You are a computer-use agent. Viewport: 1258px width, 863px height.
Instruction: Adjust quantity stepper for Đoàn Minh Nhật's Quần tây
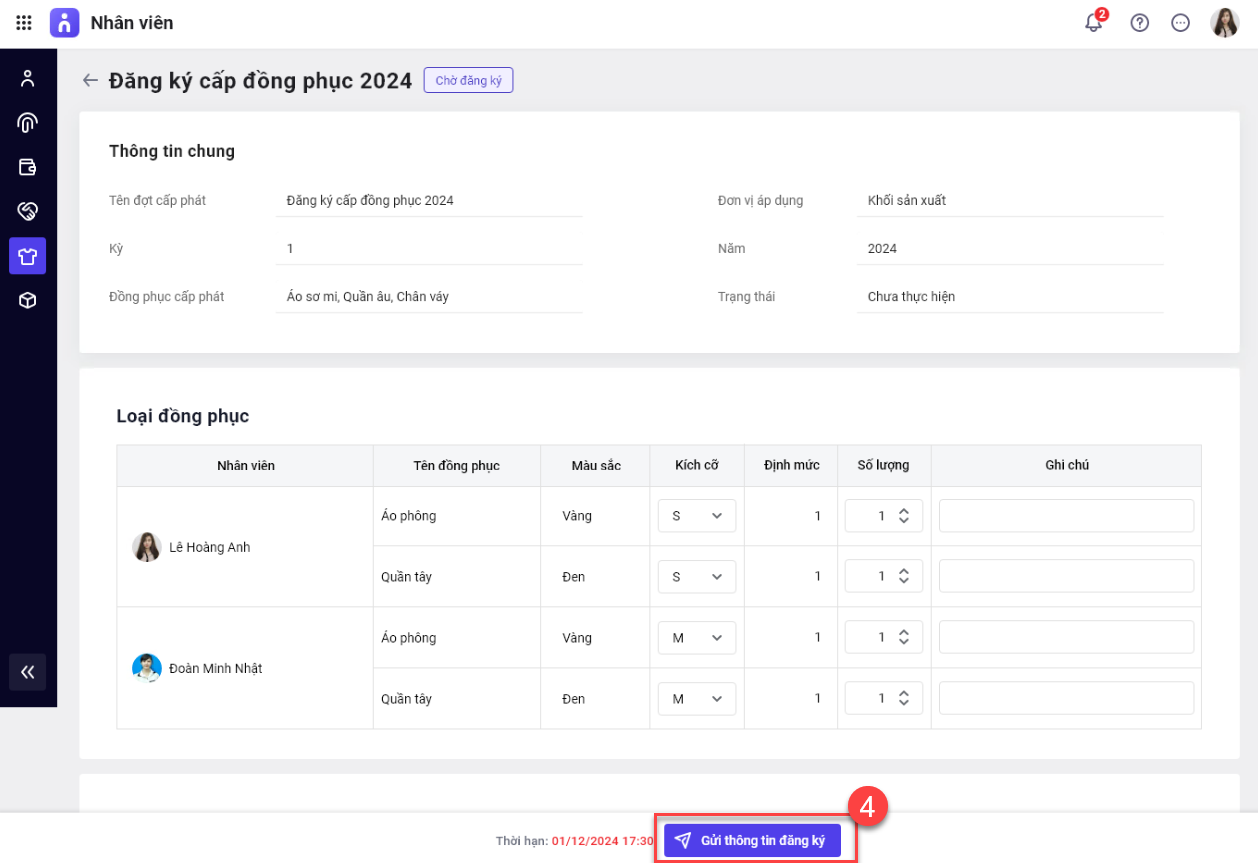[903, 699]
